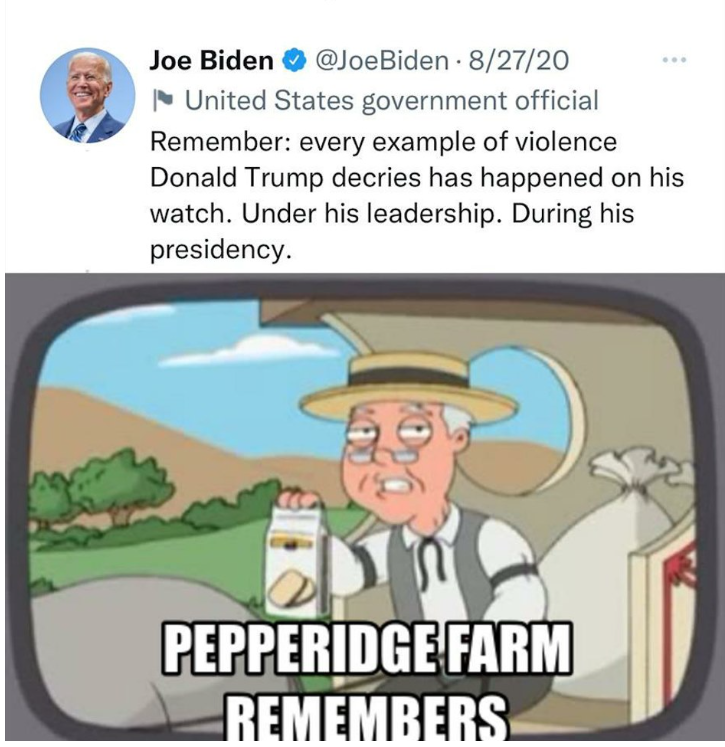Click the REMEMBERS caption text
Viewport: 725px width, 747px height.
[367, 719]
